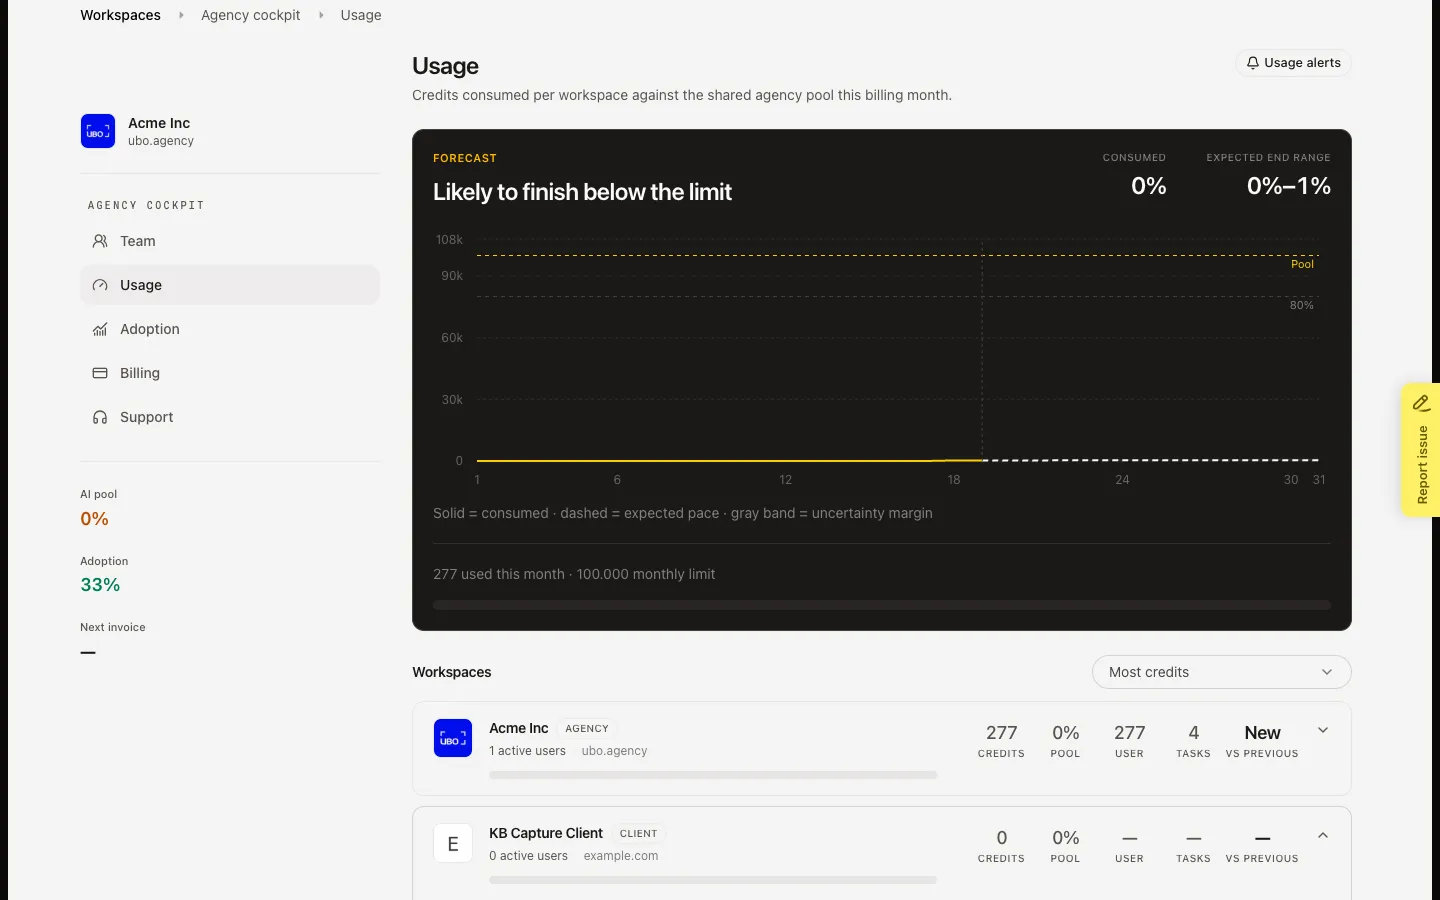Click the 80% threshold label on chart
This screenshot has height=900, width=1440.
[x=1301, y=305]
